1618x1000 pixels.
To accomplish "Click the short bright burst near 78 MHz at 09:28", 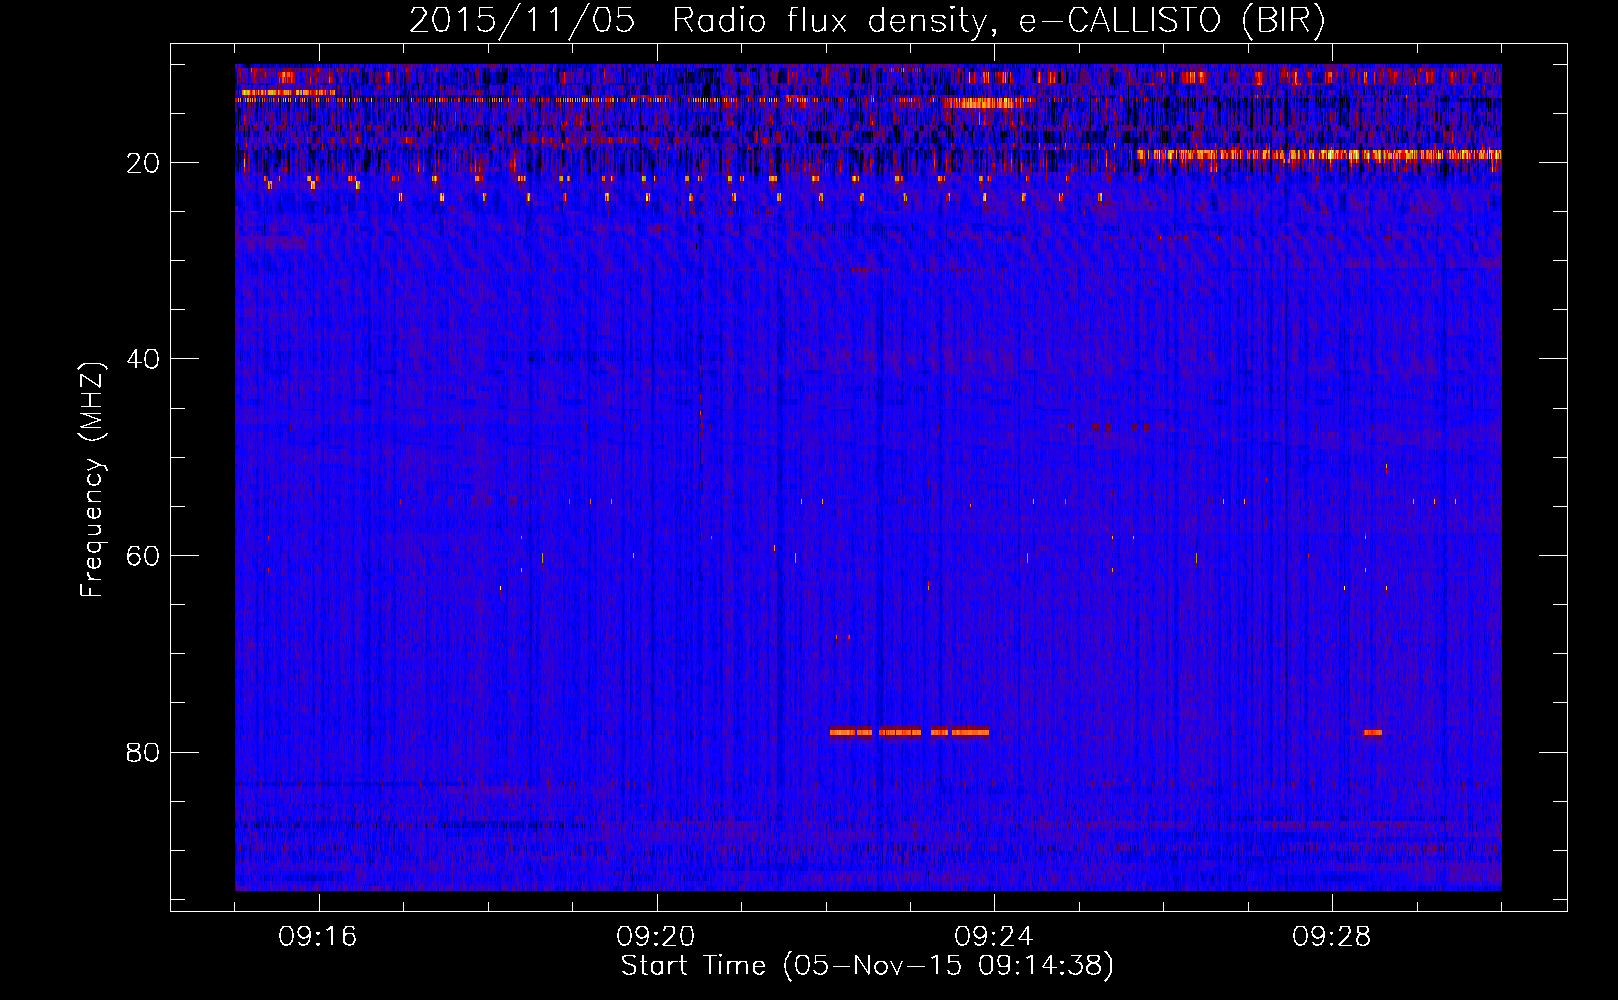I will click(1373, 732).
